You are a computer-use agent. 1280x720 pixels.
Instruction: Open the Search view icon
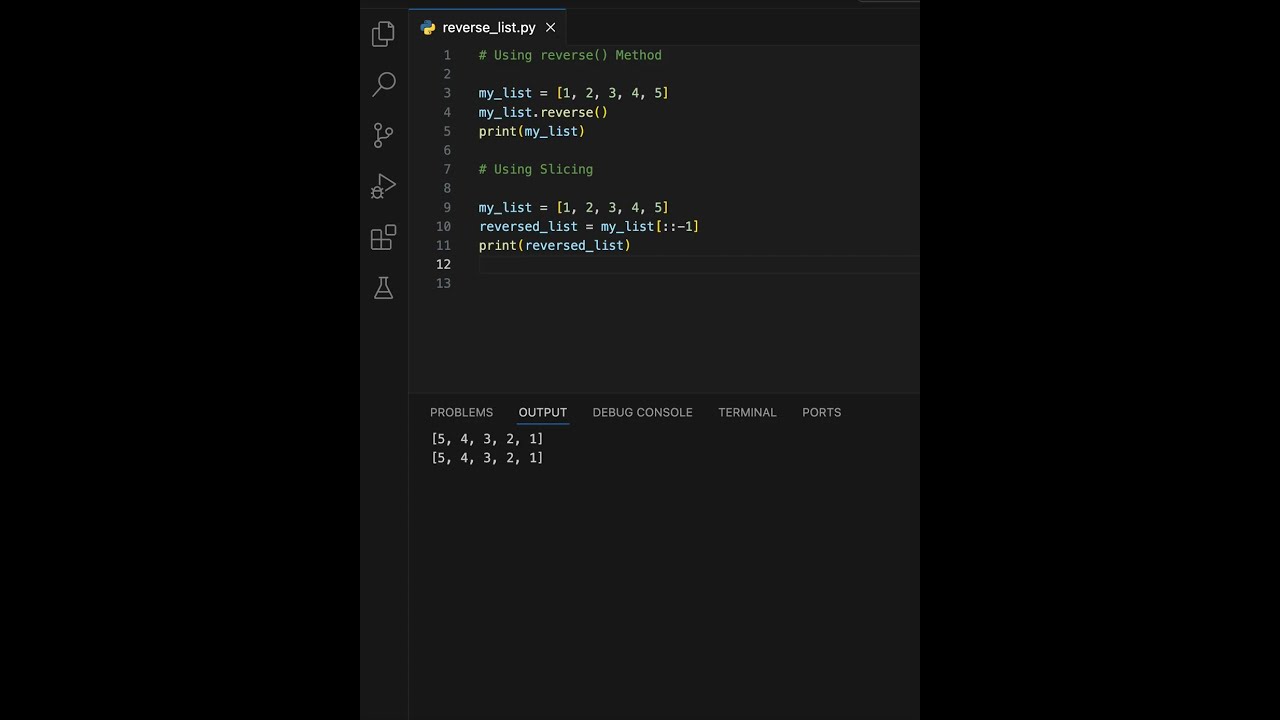point(383,84)
